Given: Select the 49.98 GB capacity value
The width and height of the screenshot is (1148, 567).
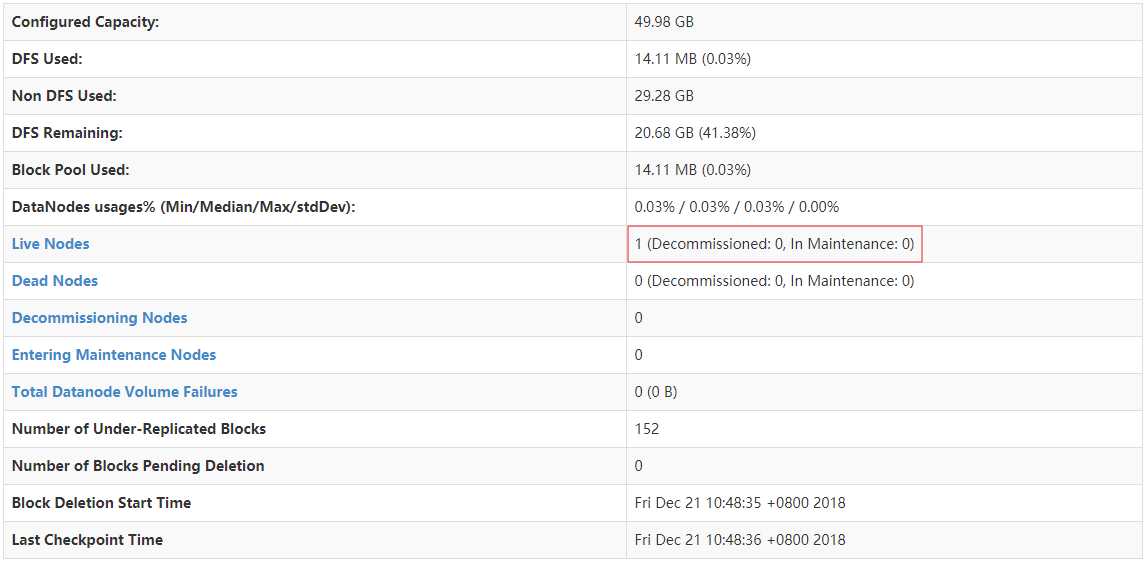Looking at the screenshot, I should click(664, 22).
